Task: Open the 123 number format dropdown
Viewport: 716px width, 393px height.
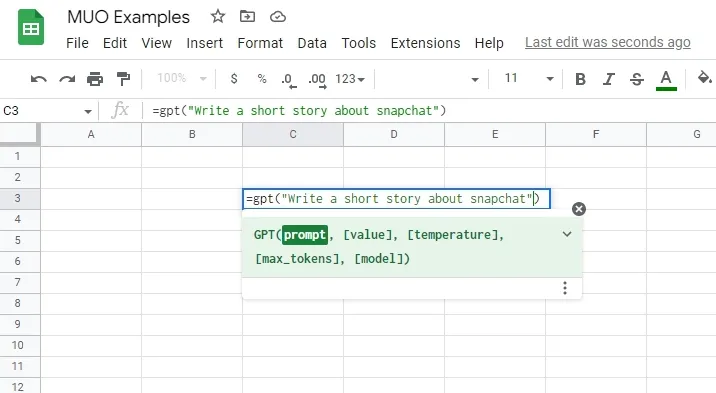Action: coord(350,79)
